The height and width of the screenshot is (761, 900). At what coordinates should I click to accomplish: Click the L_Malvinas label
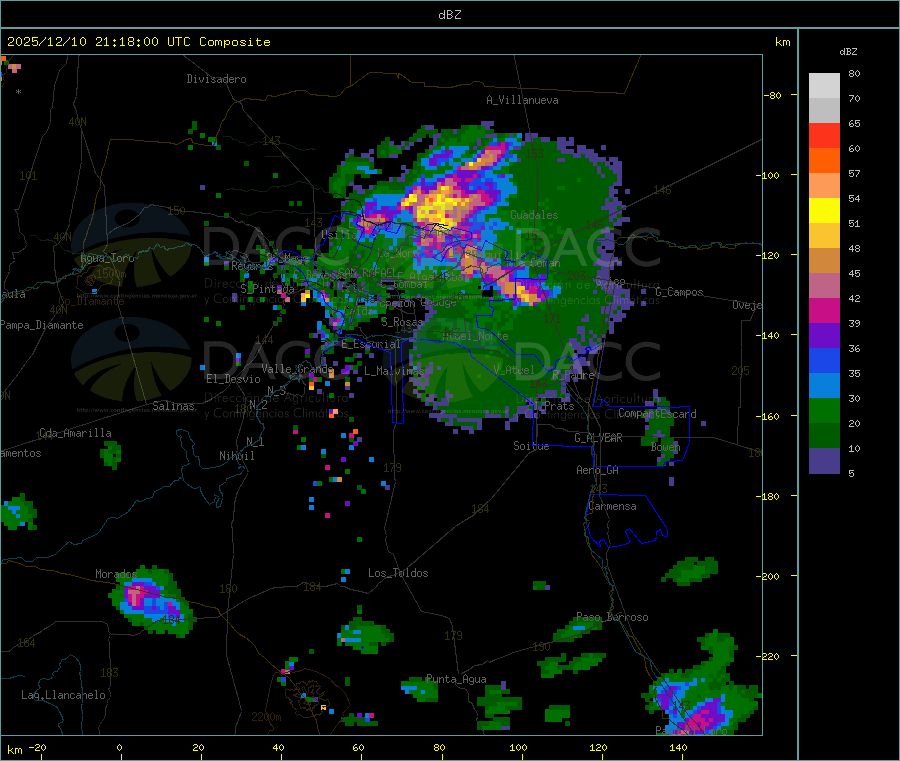(x=394, y=371)
